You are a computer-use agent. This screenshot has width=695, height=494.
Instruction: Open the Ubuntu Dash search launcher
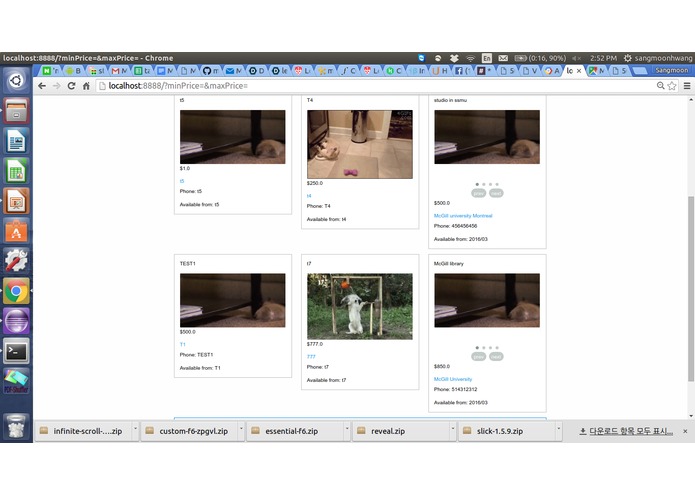[16, 81]
